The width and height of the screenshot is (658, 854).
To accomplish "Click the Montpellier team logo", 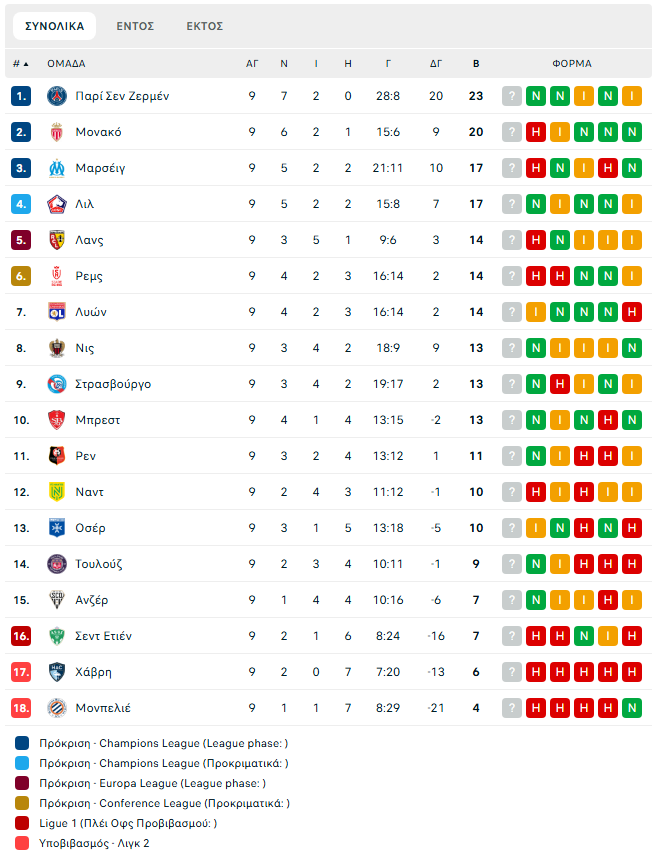I will (x=56, y=708).
